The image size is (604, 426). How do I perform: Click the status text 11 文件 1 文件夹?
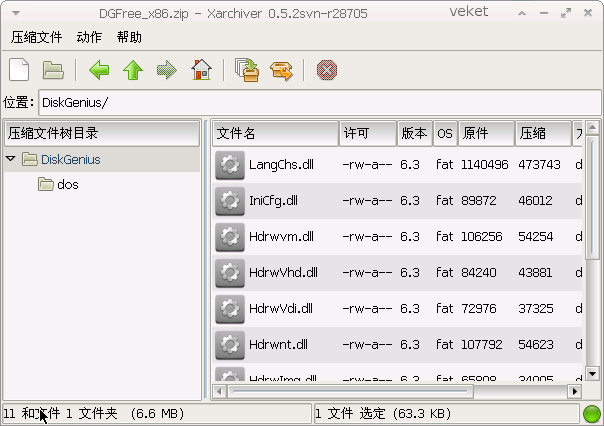pyautogui.click(x=94, y=414)
